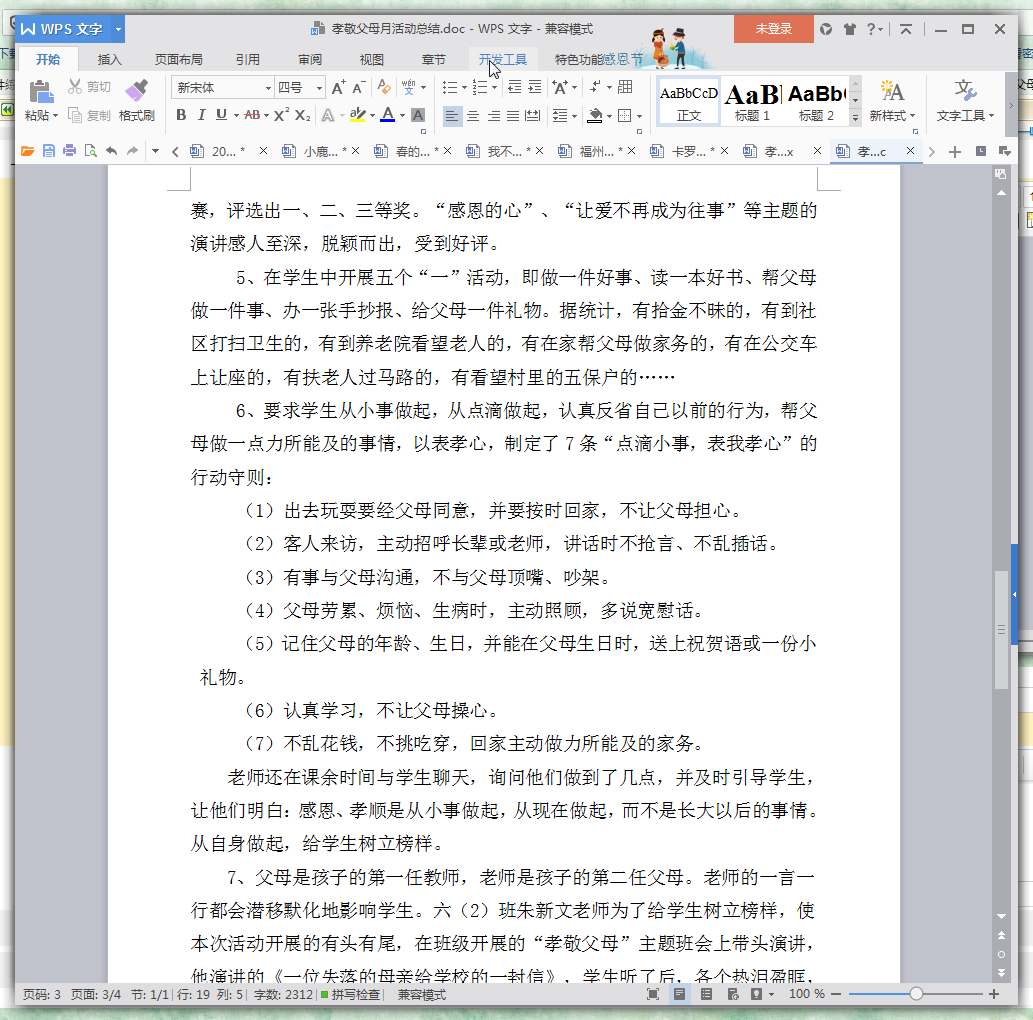Switch to the 章节 ribbon tab
The height and width of the screenshot is (1020, 1033).
coord(433,59)
